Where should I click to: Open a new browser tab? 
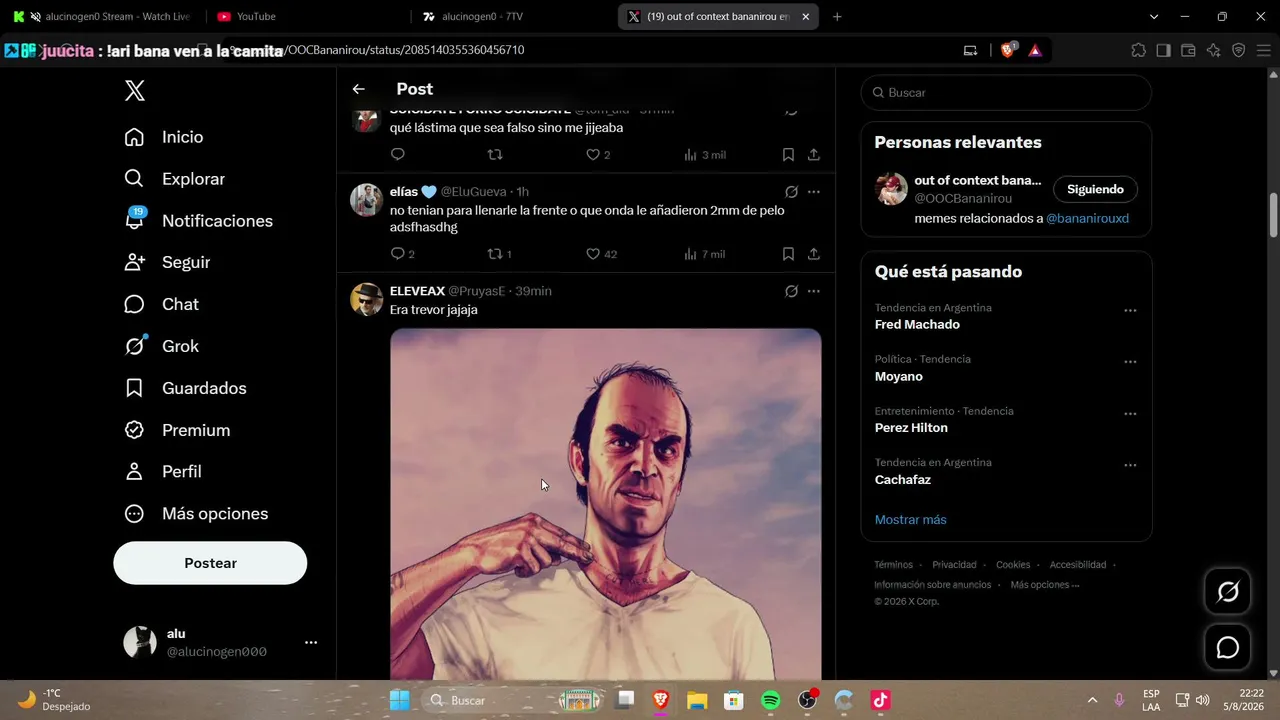point(837,16)
